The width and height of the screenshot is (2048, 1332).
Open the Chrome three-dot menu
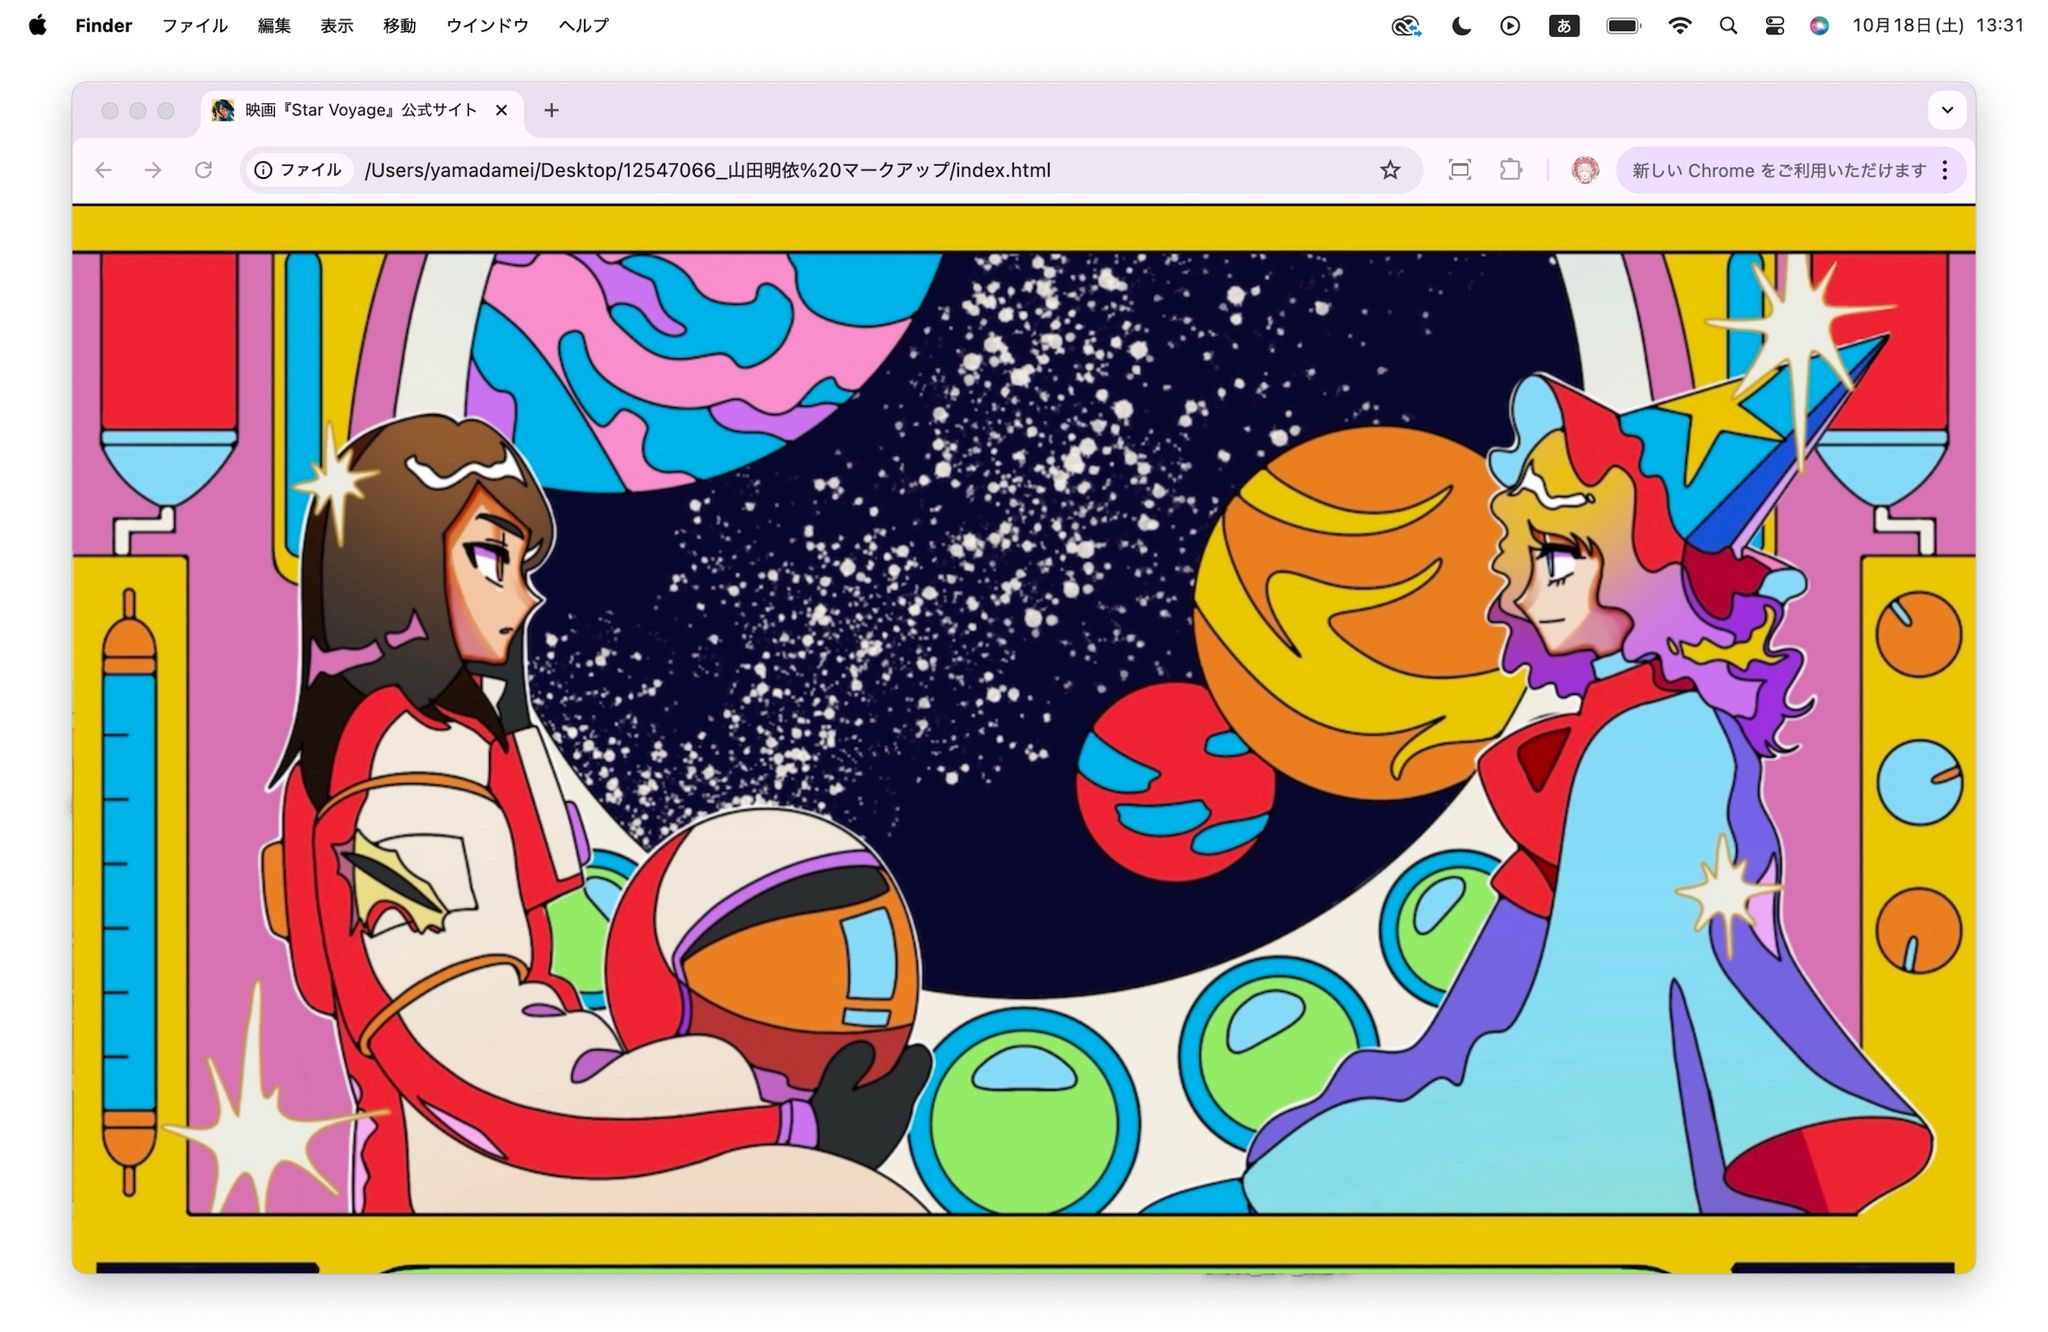click(1945, 170)
